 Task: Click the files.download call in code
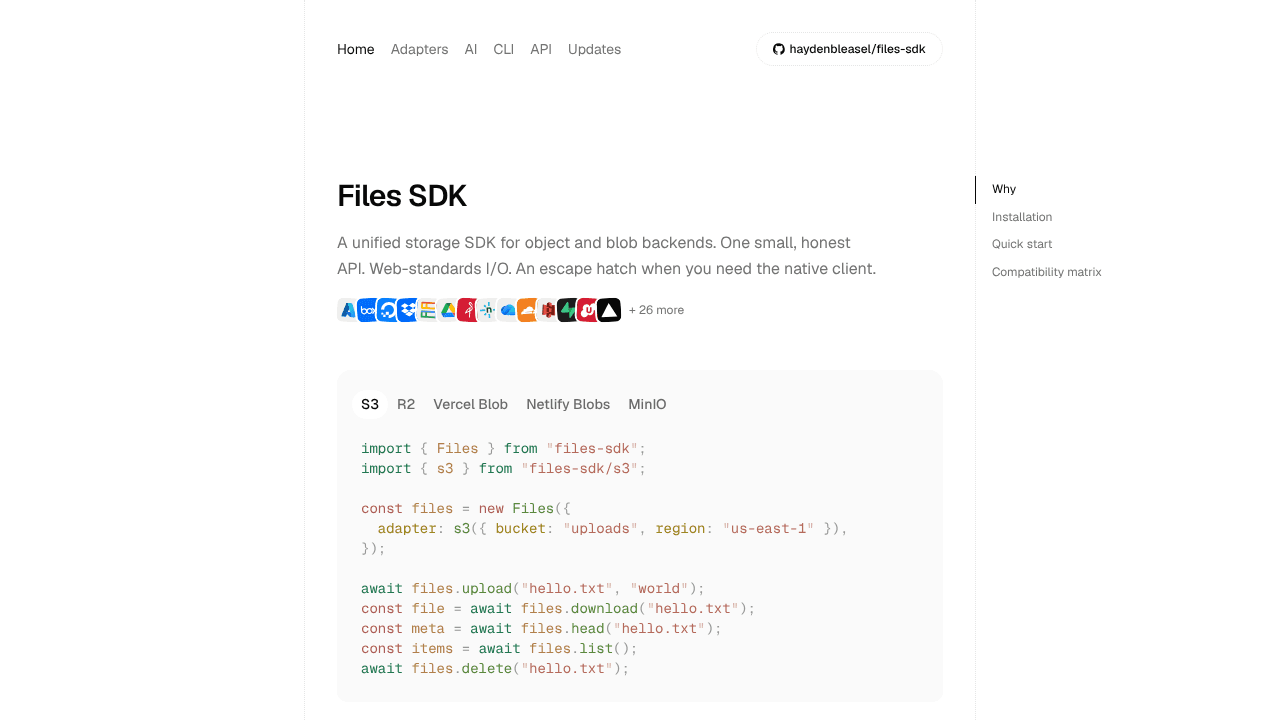click(x=579, y=608)
